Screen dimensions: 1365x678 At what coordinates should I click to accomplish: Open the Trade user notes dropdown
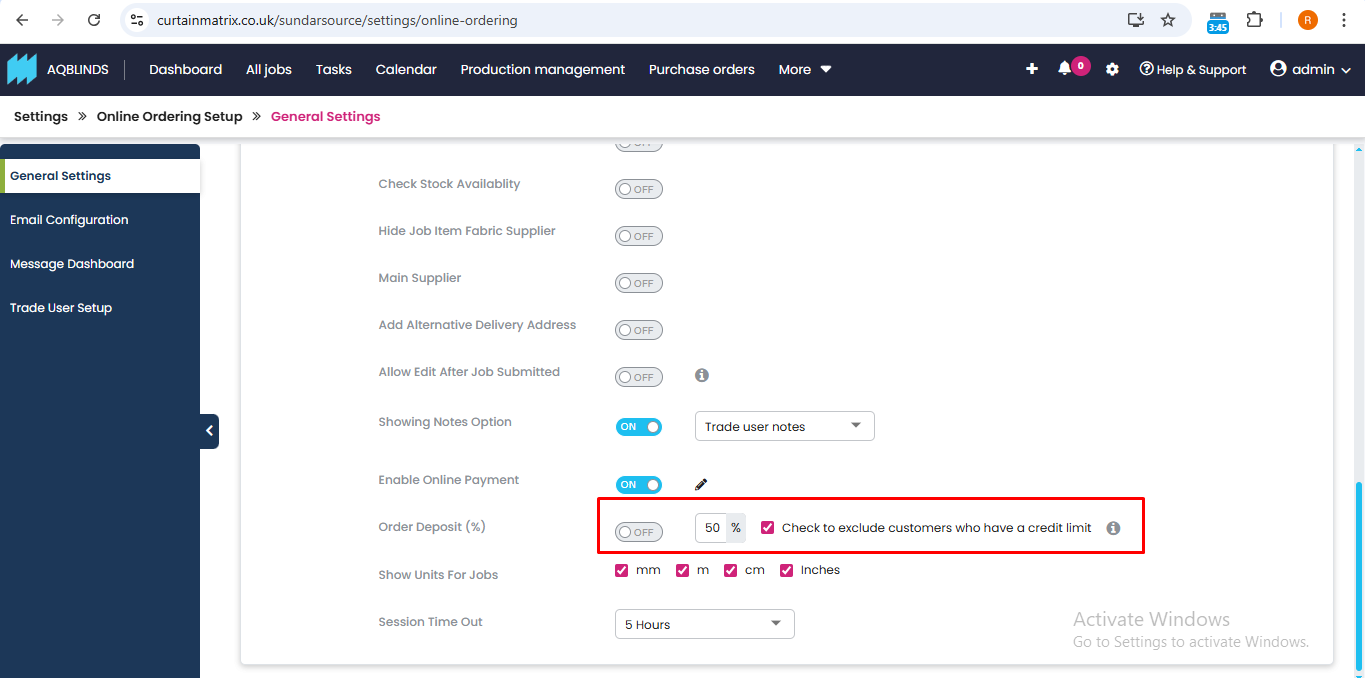[784, 426]
